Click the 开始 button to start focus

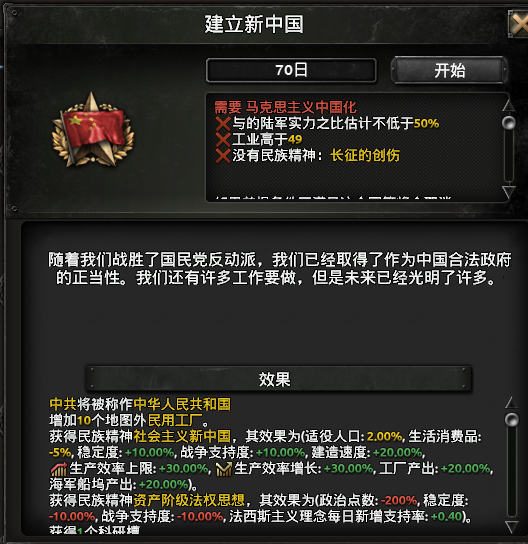tap(449, 70)
